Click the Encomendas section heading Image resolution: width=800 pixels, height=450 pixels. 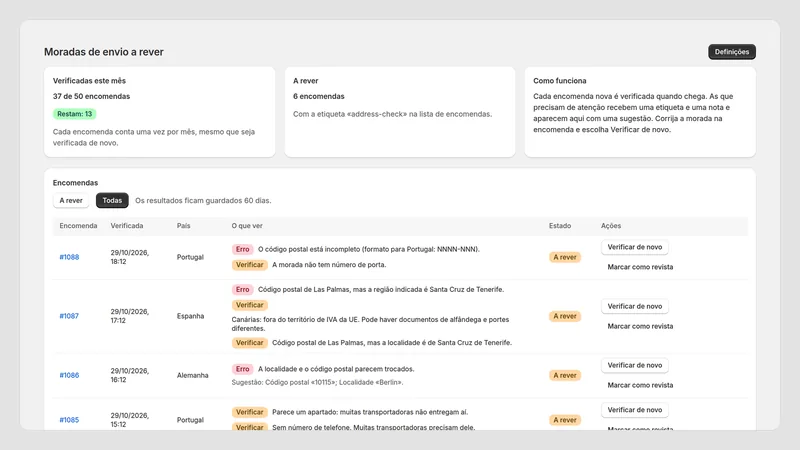[76, 183]
